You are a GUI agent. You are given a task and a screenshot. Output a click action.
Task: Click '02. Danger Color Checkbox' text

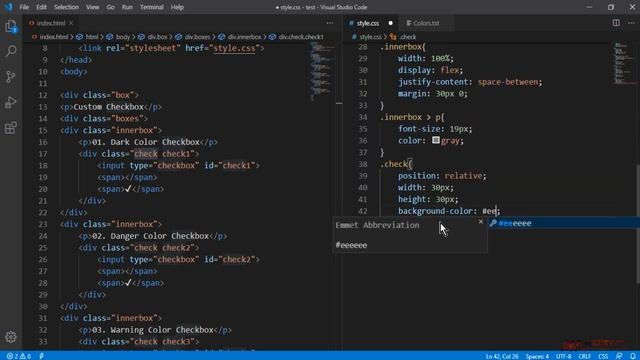point(151,236)
